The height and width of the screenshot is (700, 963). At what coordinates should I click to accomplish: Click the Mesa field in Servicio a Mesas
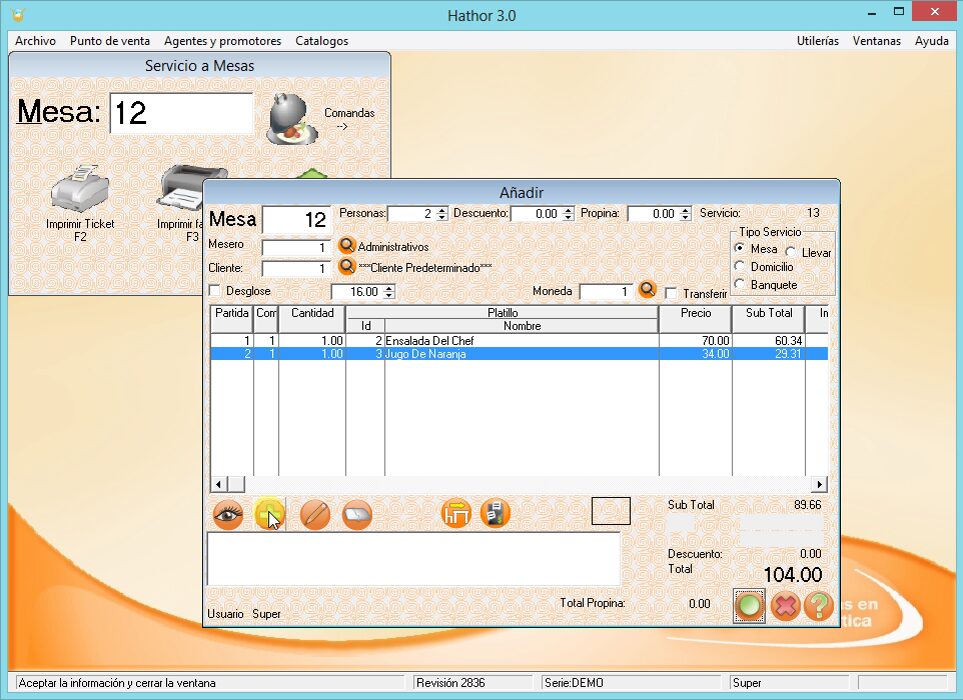click(181, 113)
